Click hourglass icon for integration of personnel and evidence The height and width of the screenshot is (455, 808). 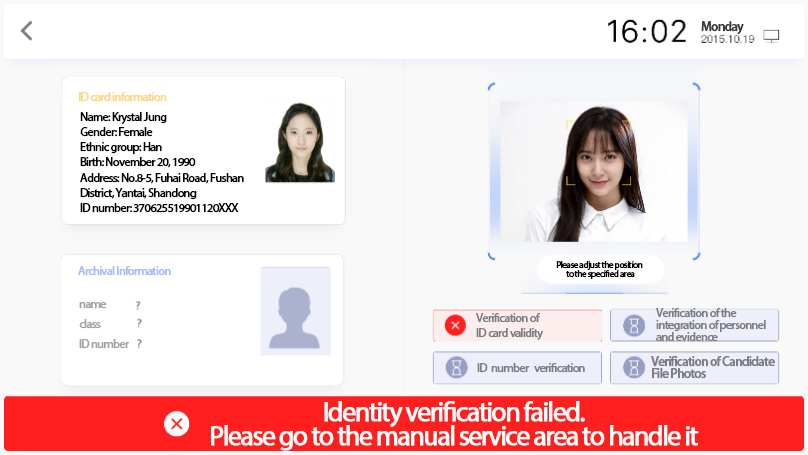click(634, 325)
